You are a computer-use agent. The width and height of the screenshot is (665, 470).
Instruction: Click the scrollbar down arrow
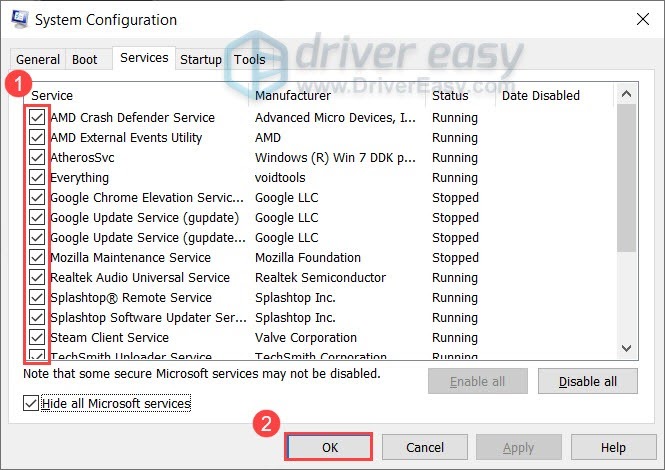(x=627, y=348)
